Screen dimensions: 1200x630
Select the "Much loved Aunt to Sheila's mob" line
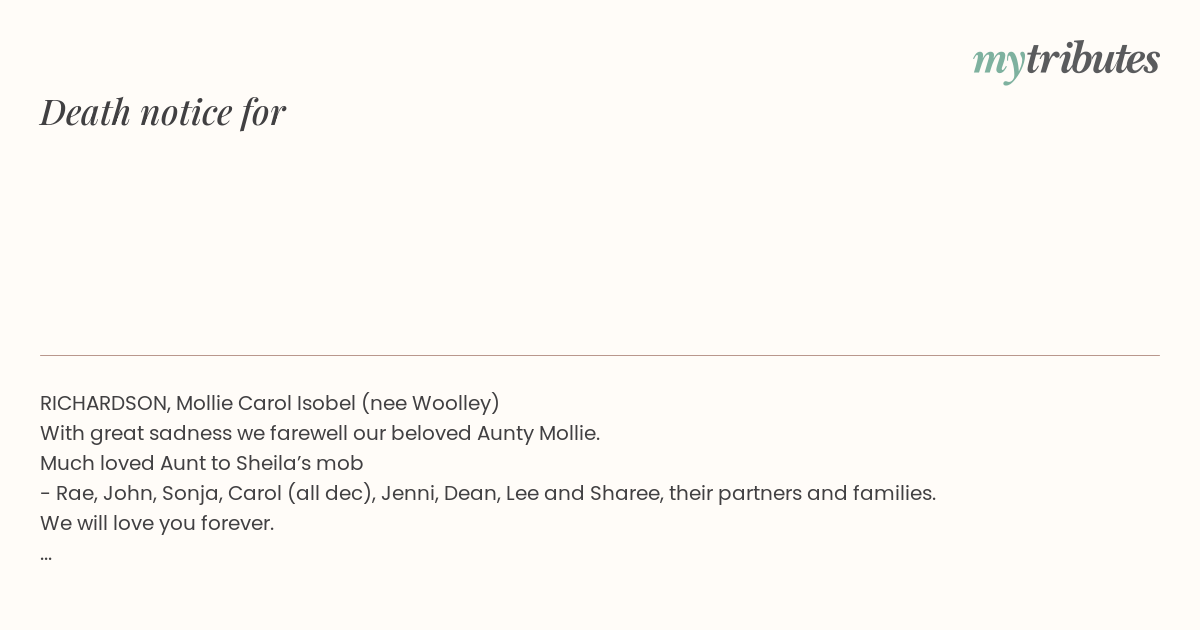point(201,463)
